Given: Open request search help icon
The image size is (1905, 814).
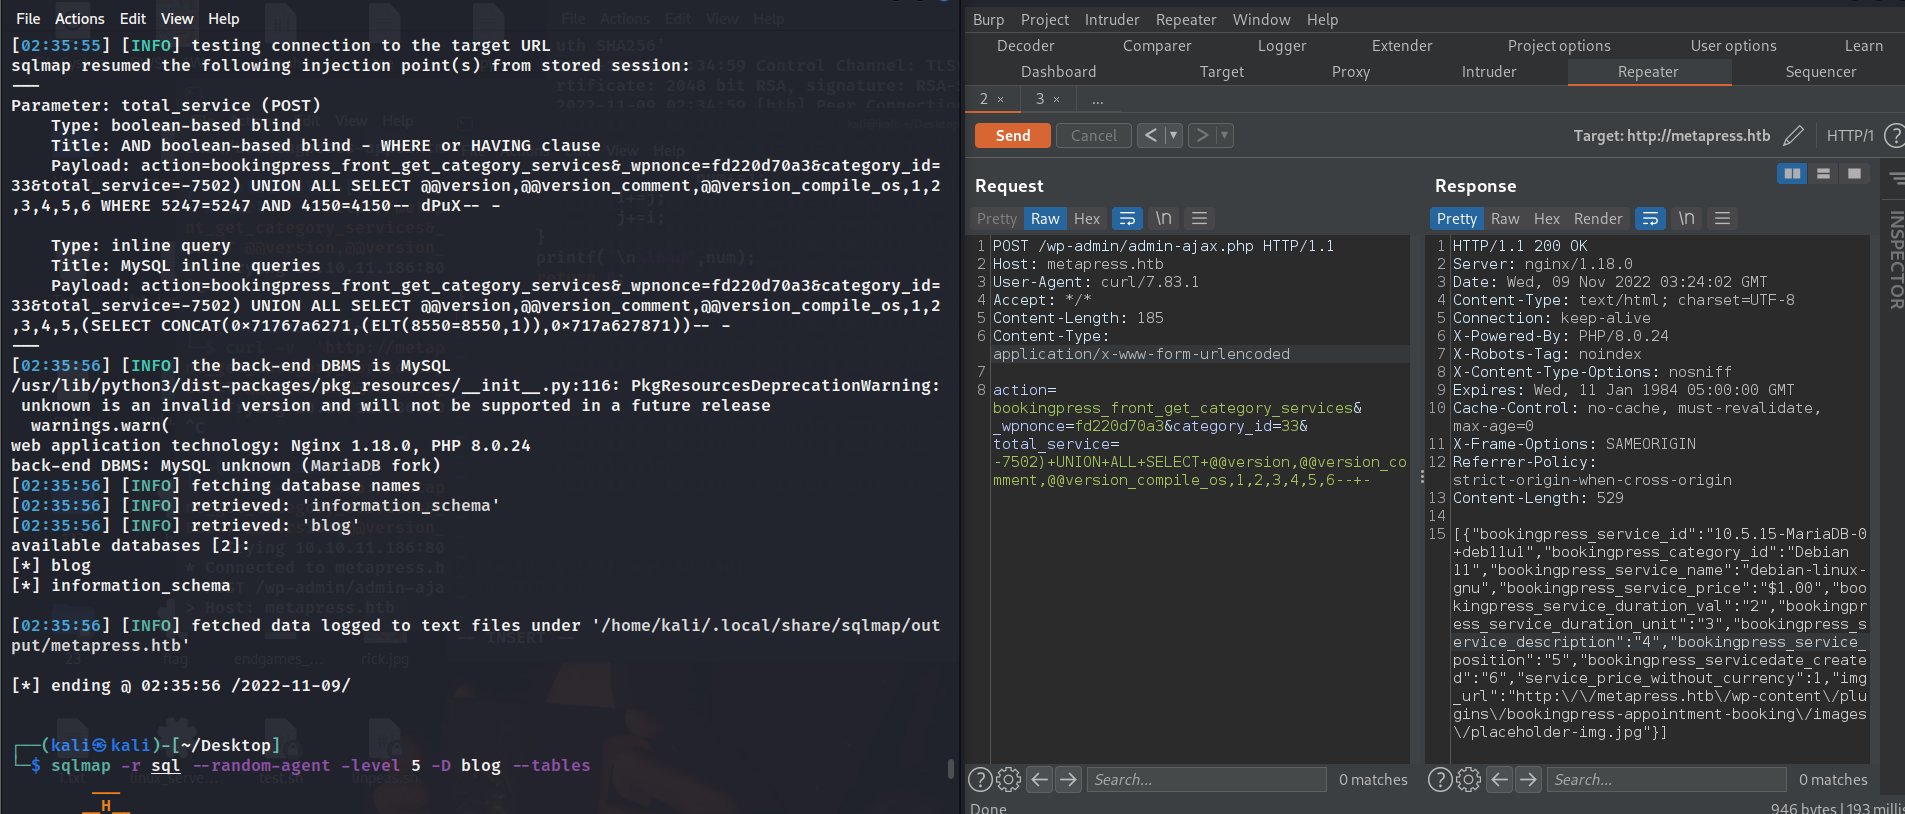Looking at the screenshot, I should point(981,780).
